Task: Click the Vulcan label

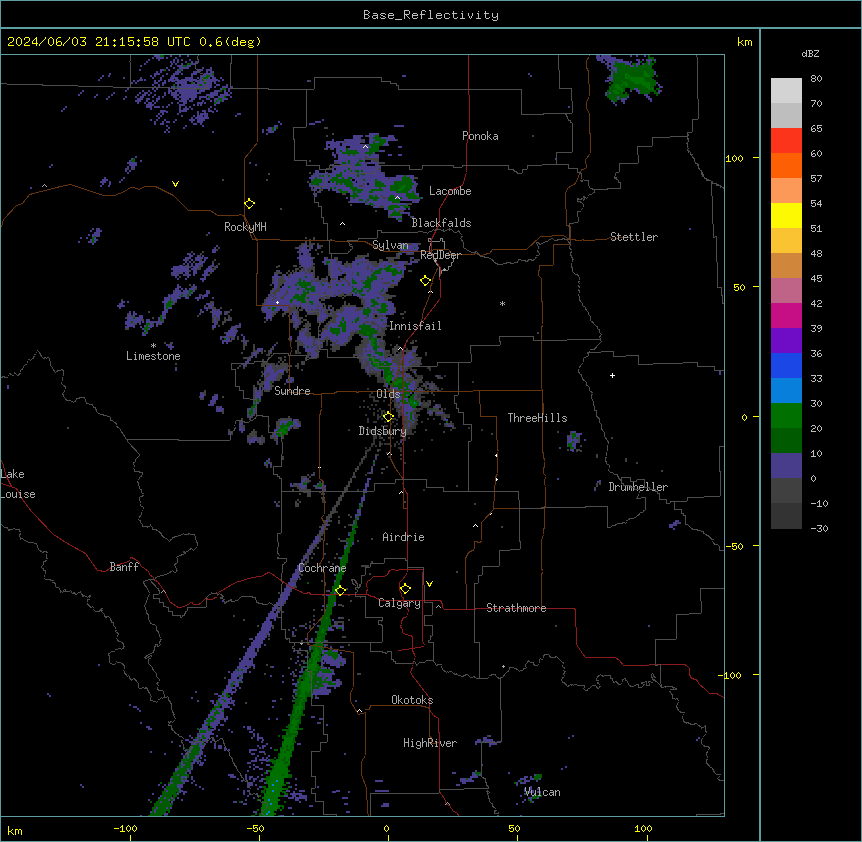Action: 542,792
